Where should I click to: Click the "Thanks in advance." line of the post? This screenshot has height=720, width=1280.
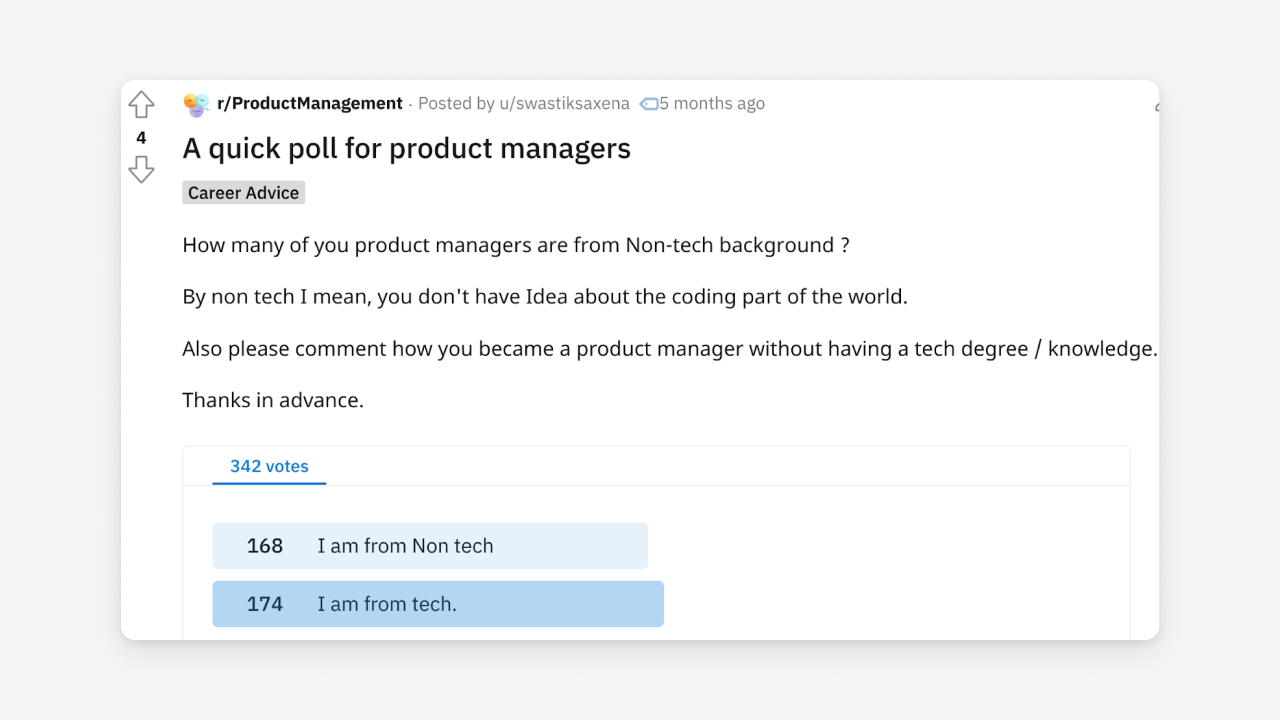click(x=272, y=400)
